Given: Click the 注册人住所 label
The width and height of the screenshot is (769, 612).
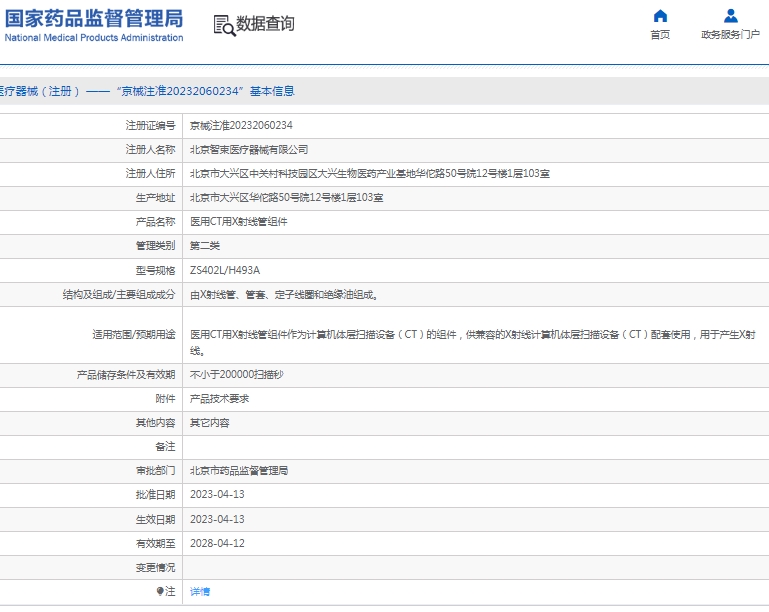Looking at the screenshot, I should pyautogui.click(x=150, y=174).
